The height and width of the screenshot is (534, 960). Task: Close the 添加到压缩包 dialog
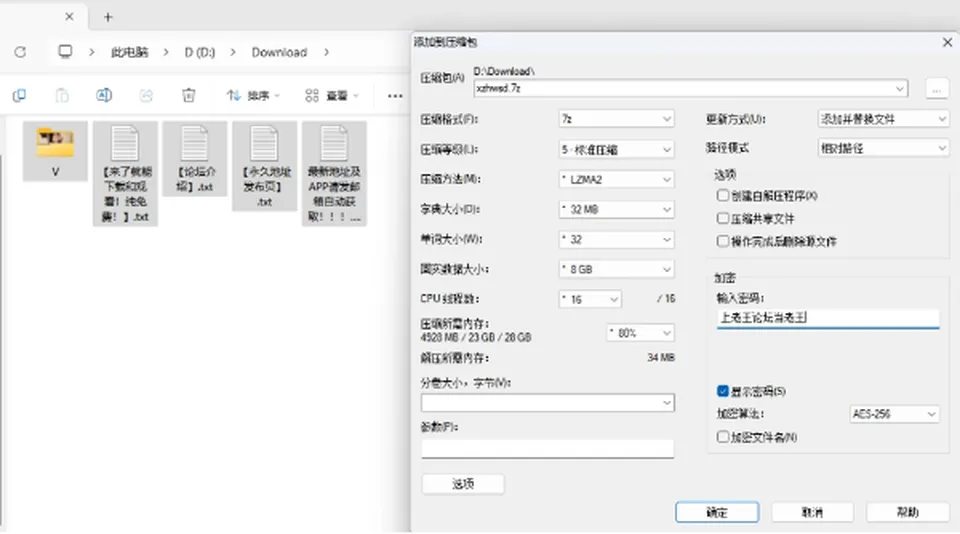(947, 42)
